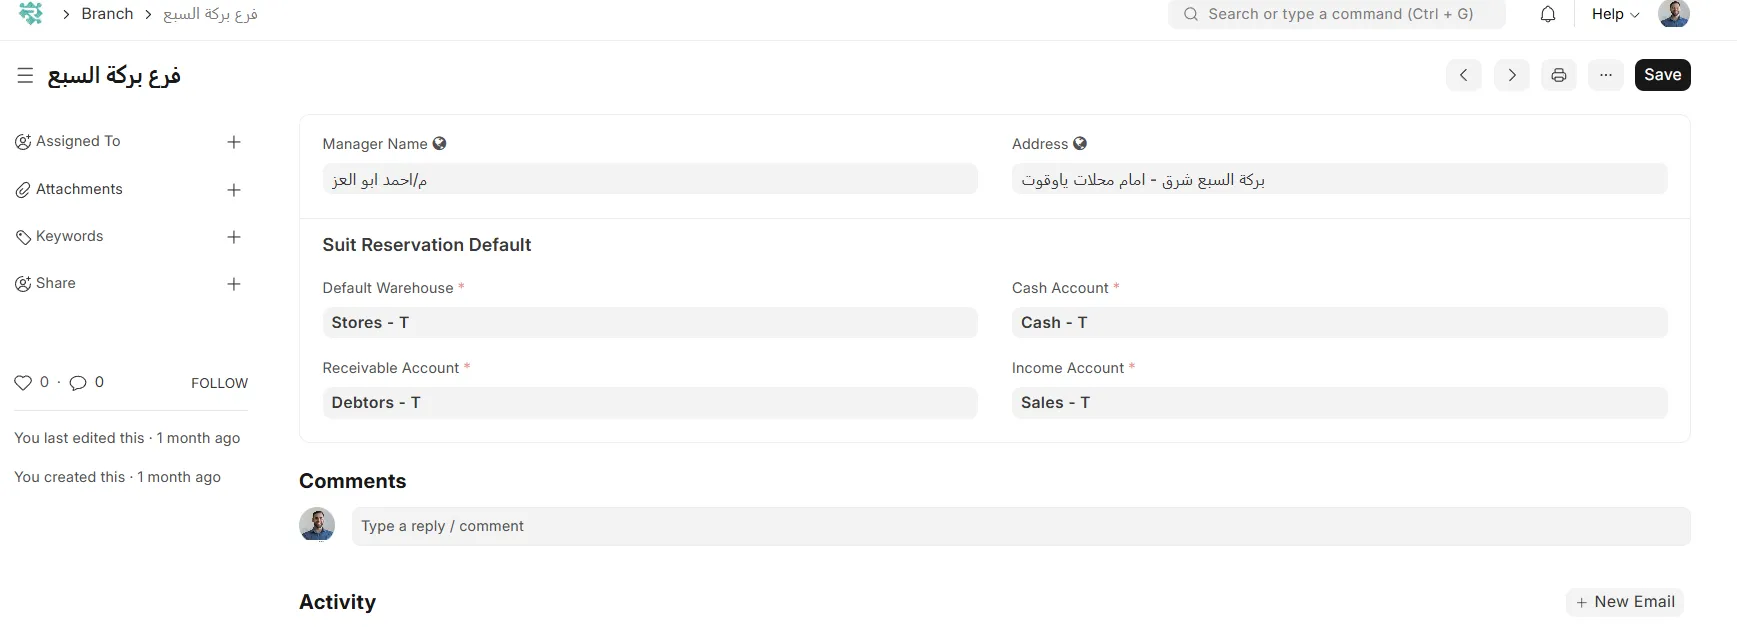Open the Default Warehouse link field
The width and height of the screenshot is (1737, 627).
pyautogui.click(x=649, y=323)
